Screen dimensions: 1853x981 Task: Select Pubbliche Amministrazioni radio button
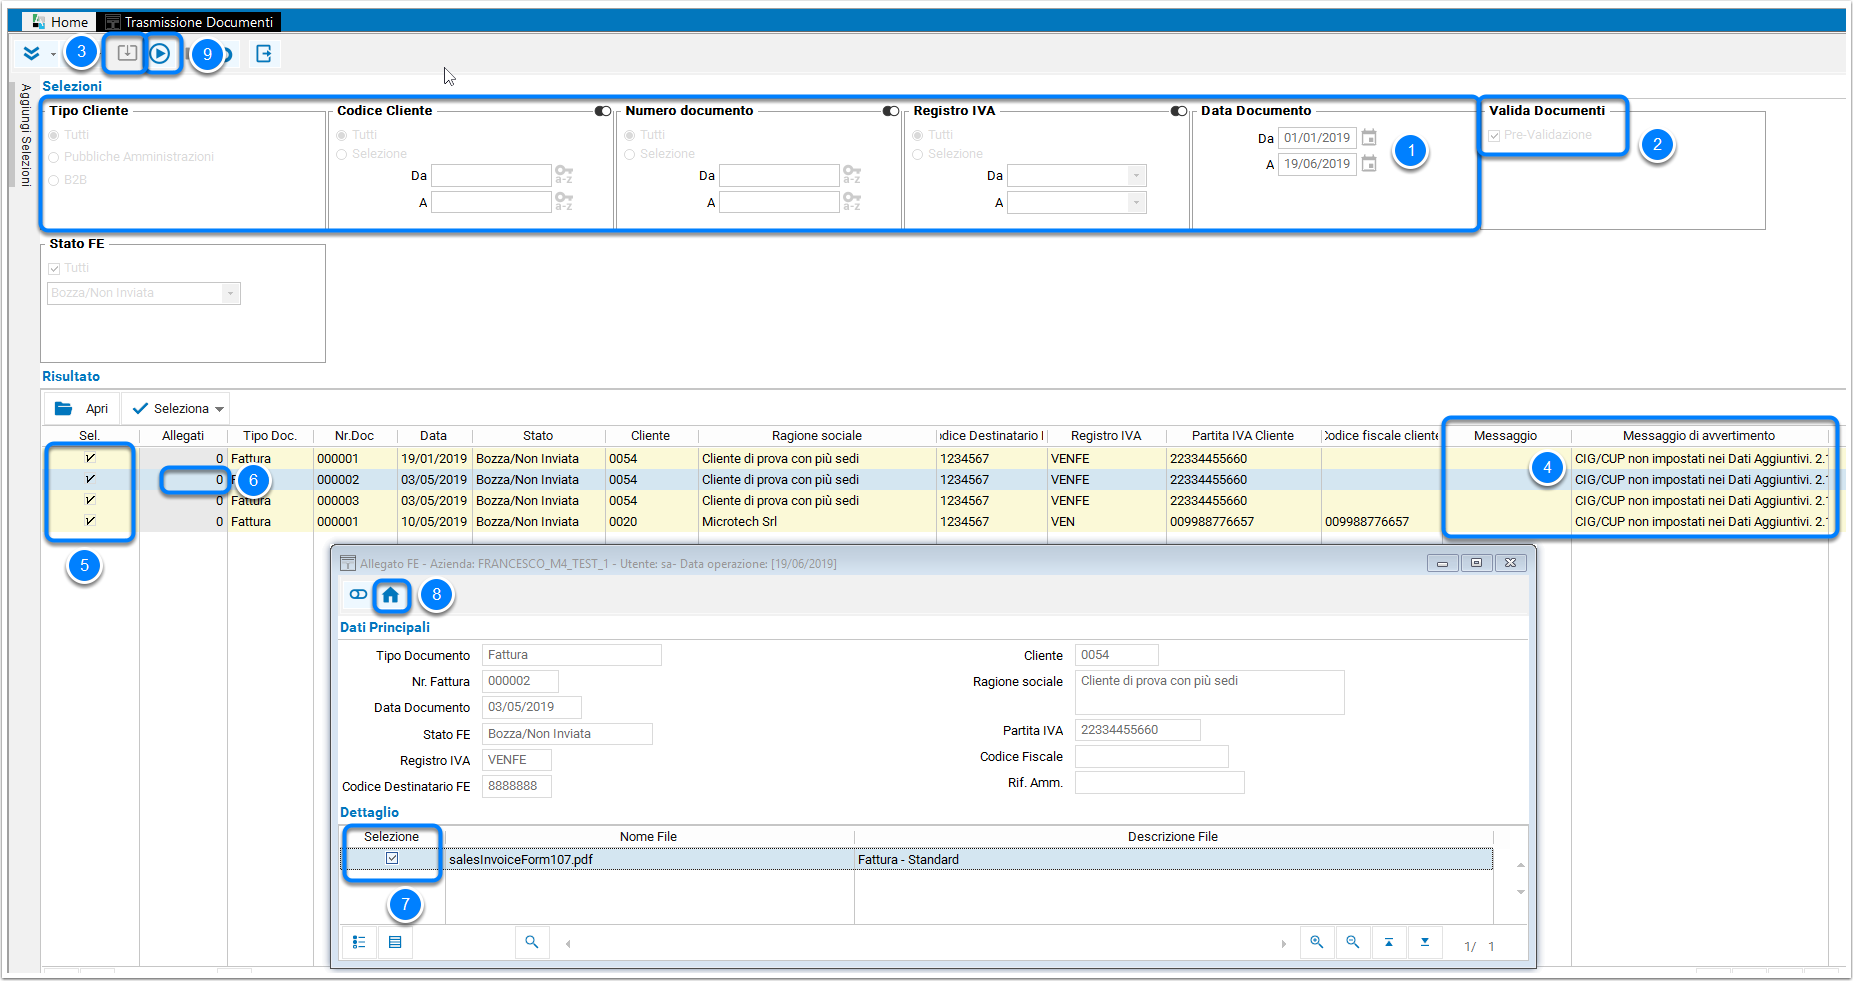pyautogui.click(x=54, y=157)
